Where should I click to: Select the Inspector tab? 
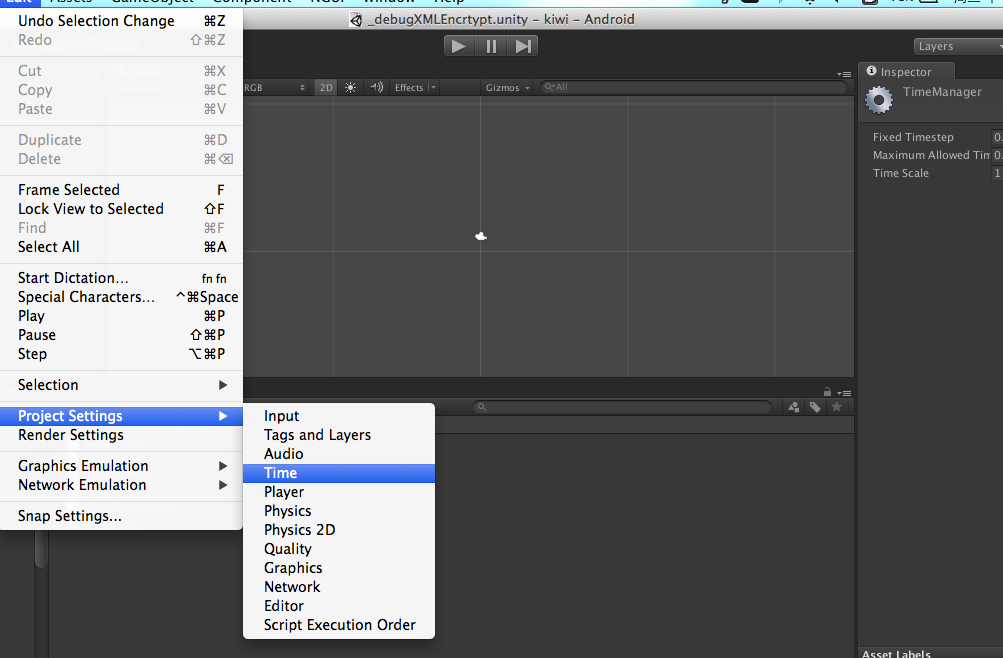pyautogui.click(x=906, y=72)
